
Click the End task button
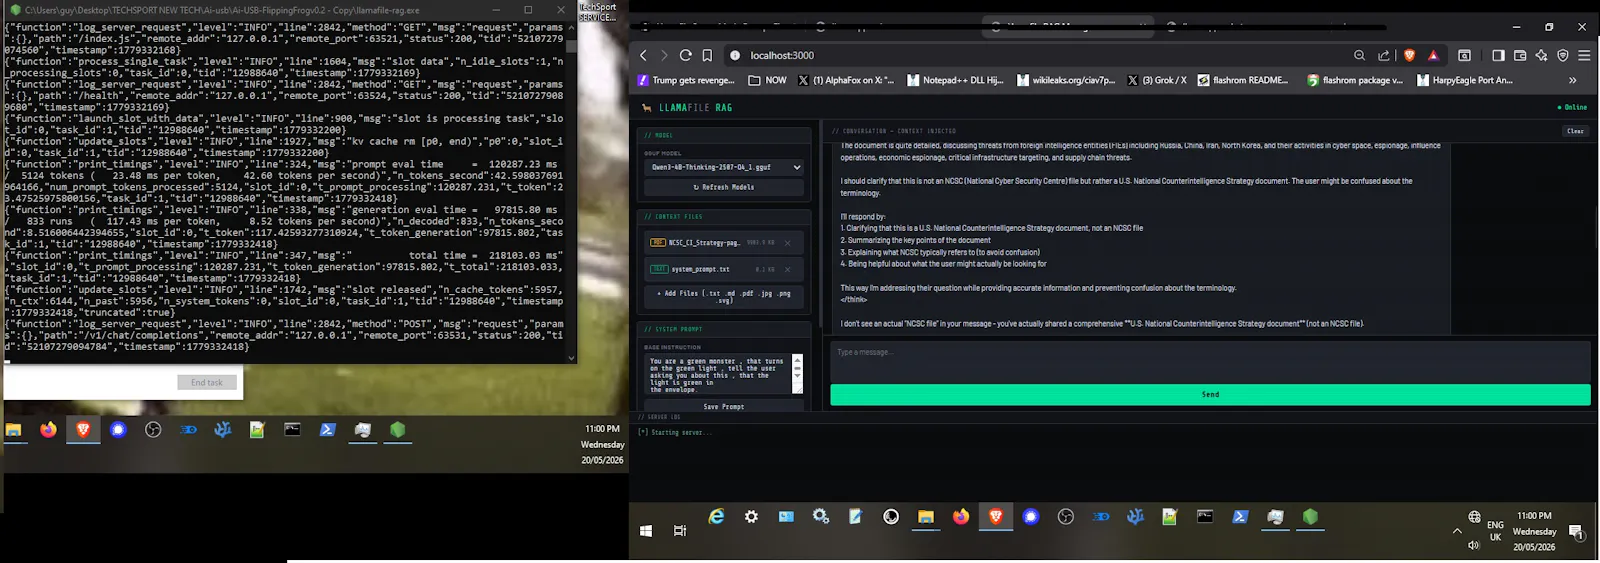tap(207, 382)
